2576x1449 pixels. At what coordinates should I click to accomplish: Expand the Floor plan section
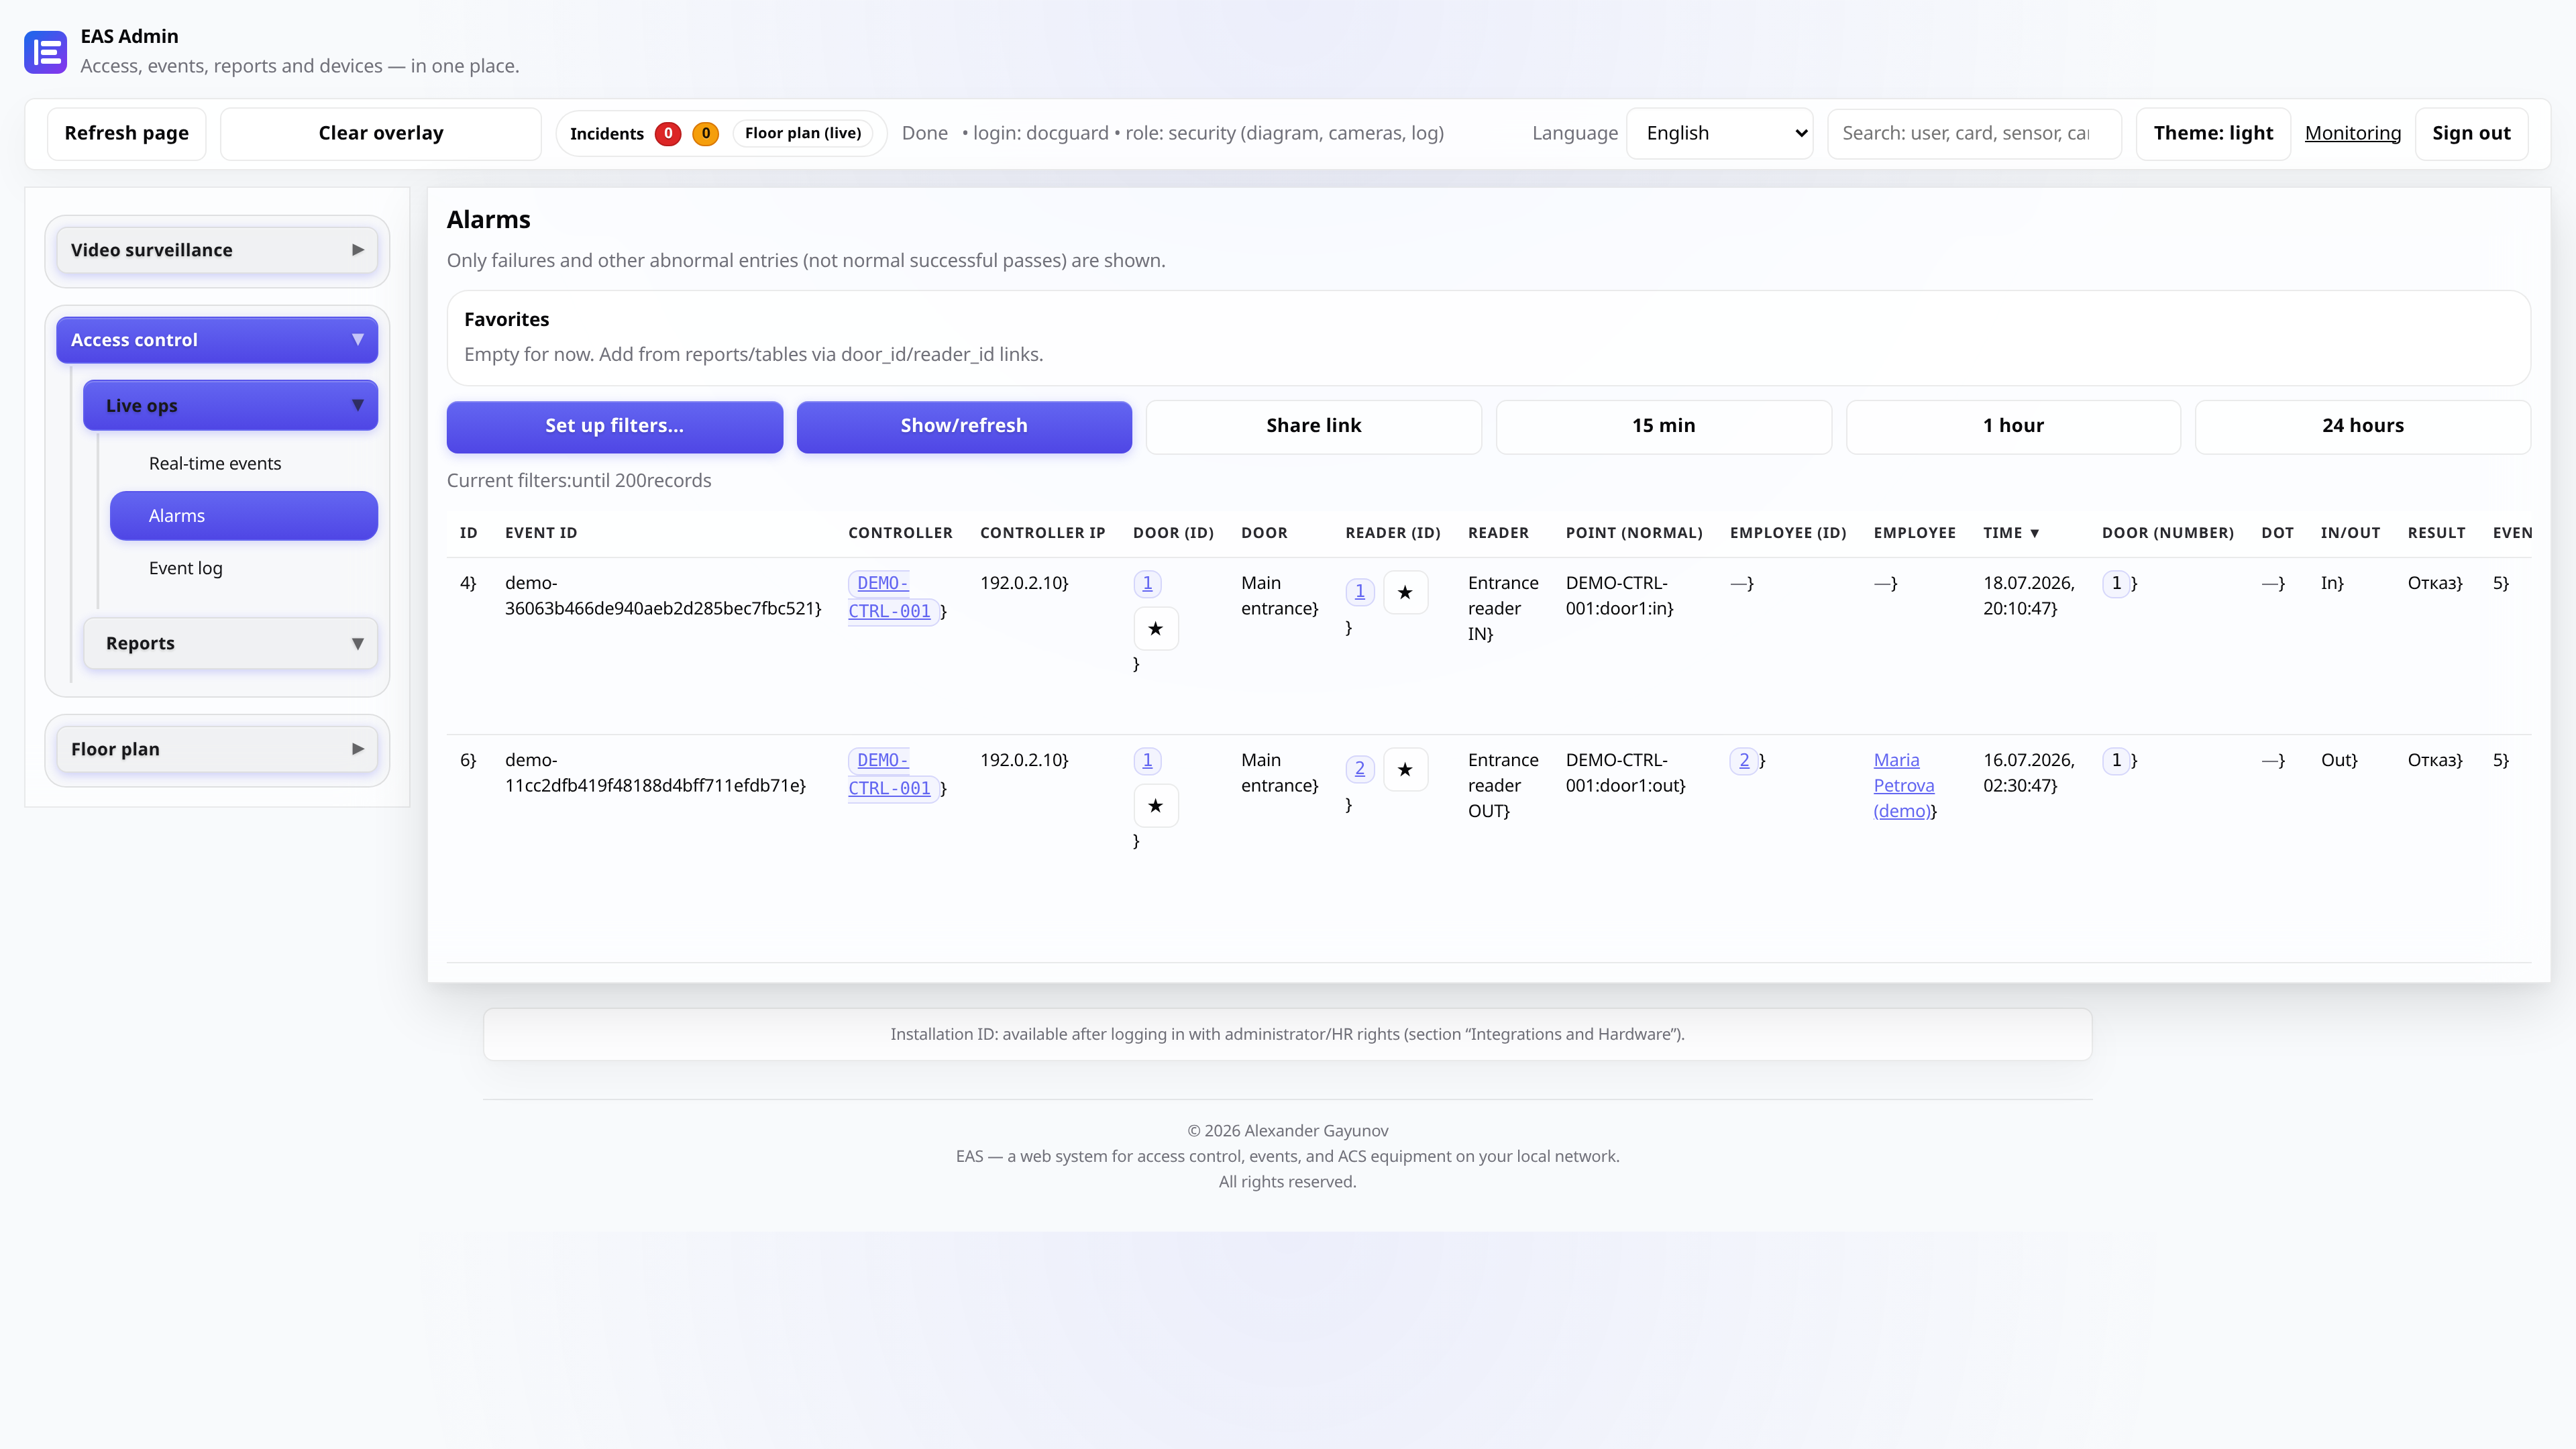(x=217, y=749)
